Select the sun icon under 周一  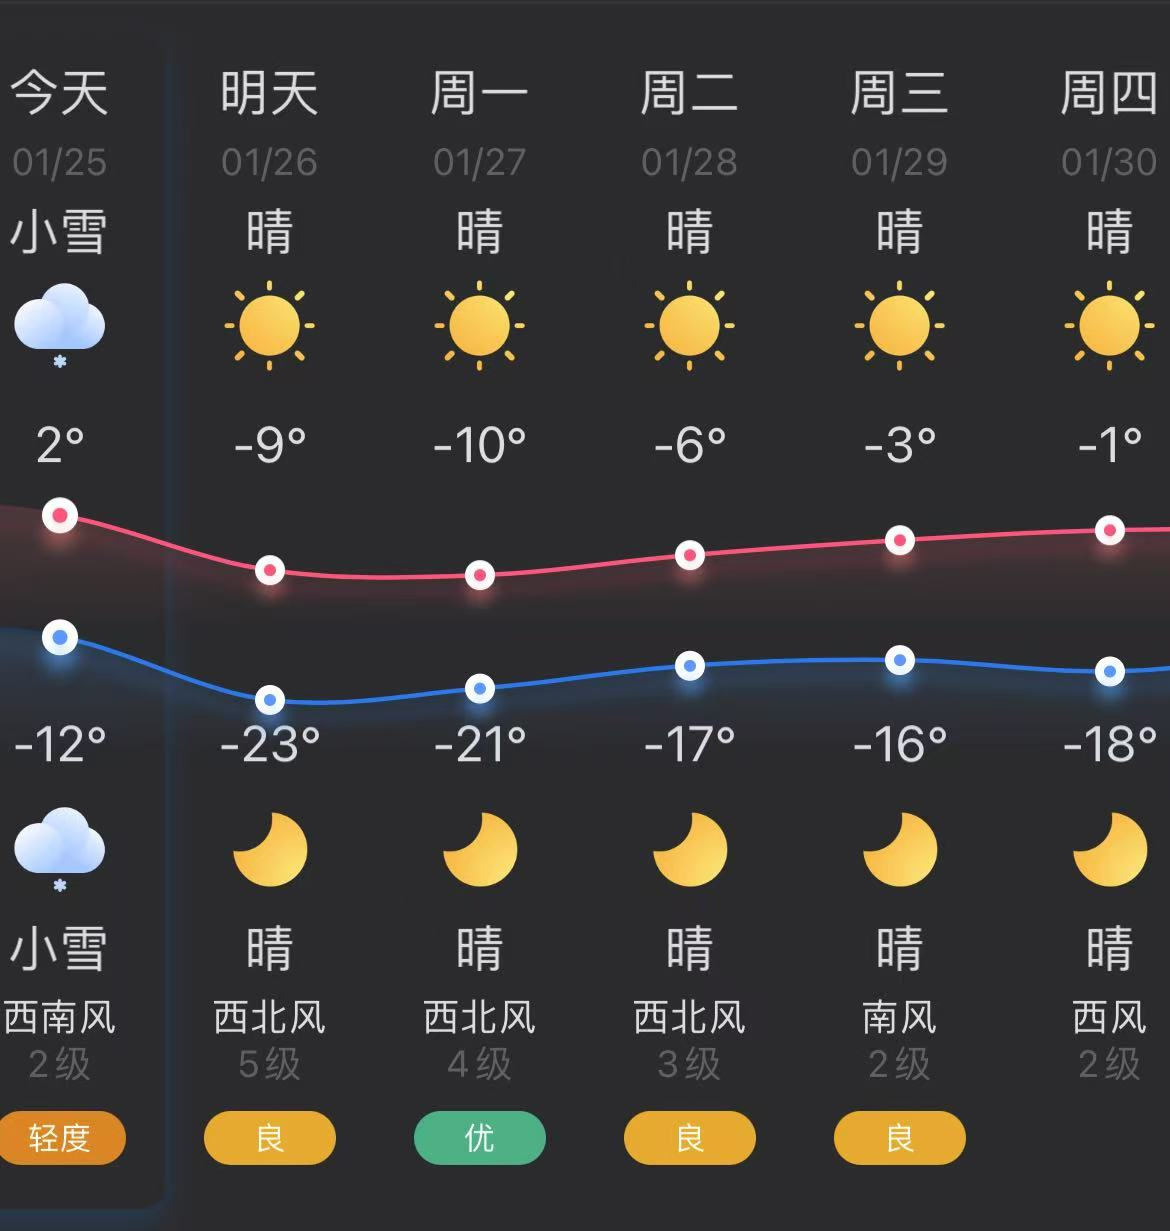tap(480, 325)
